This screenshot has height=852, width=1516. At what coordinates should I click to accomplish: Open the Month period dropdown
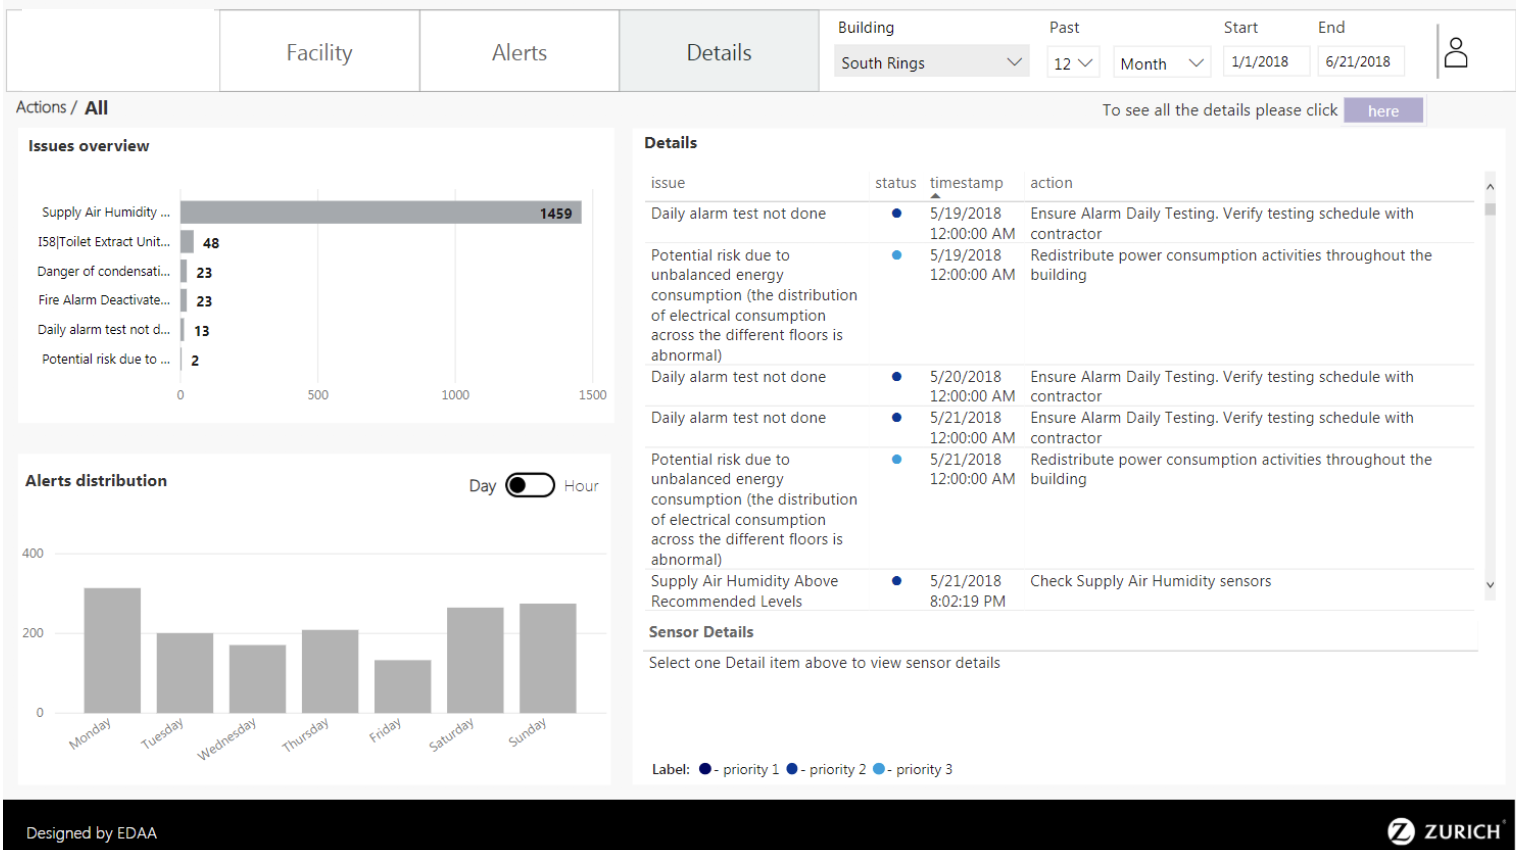pos(1161,63)
